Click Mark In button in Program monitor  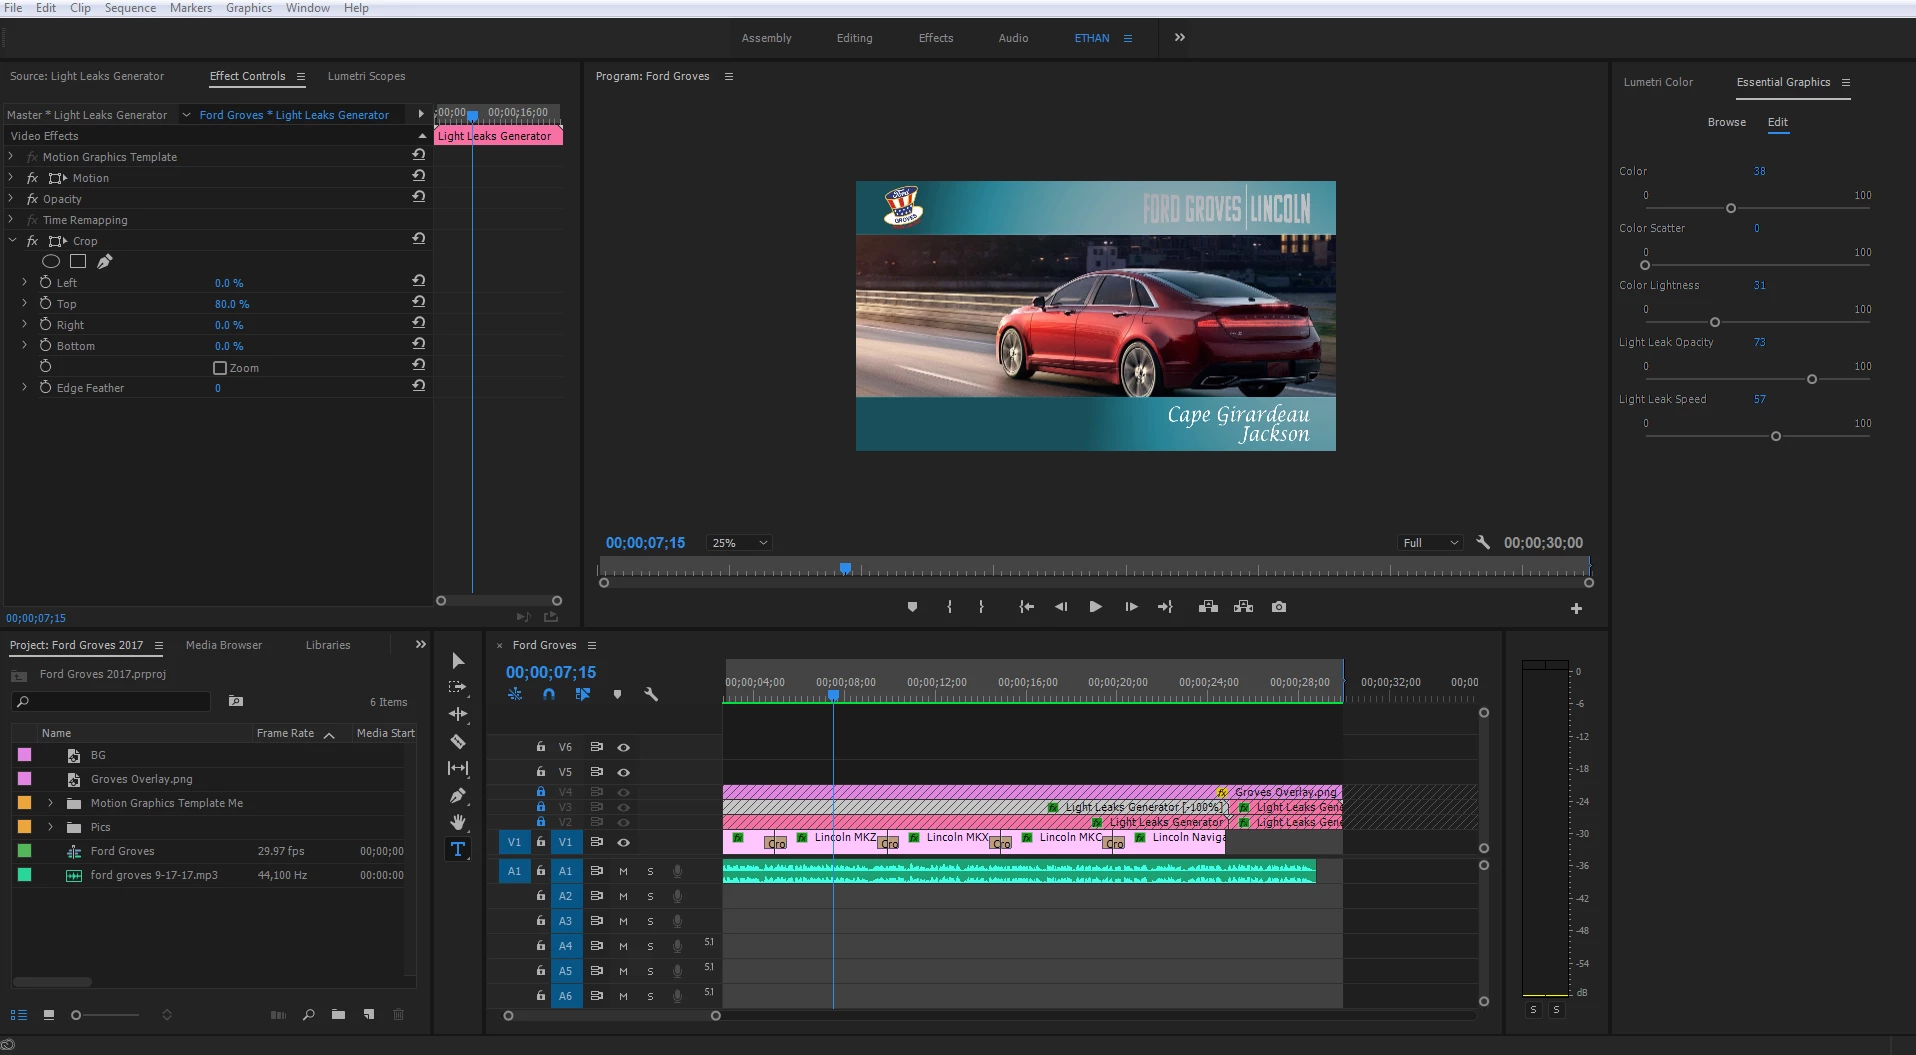949,607
